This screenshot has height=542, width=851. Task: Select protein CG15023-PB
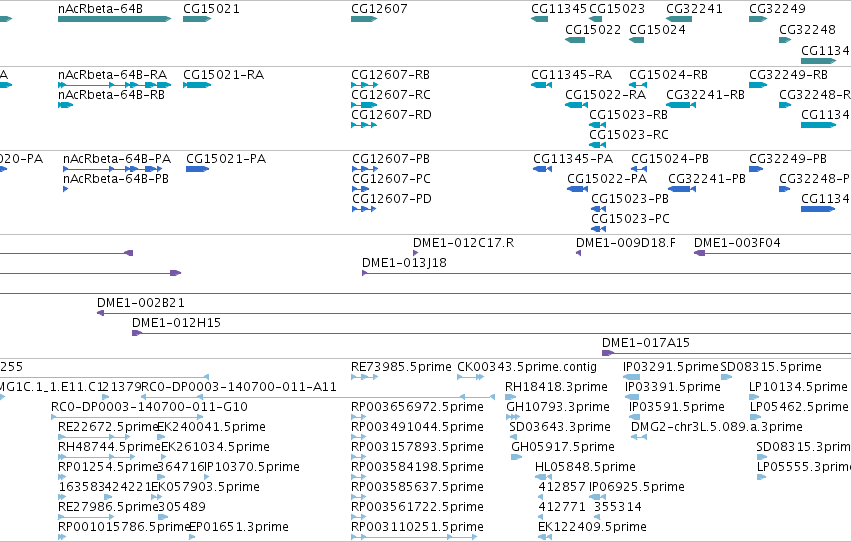tap(598, 209)
